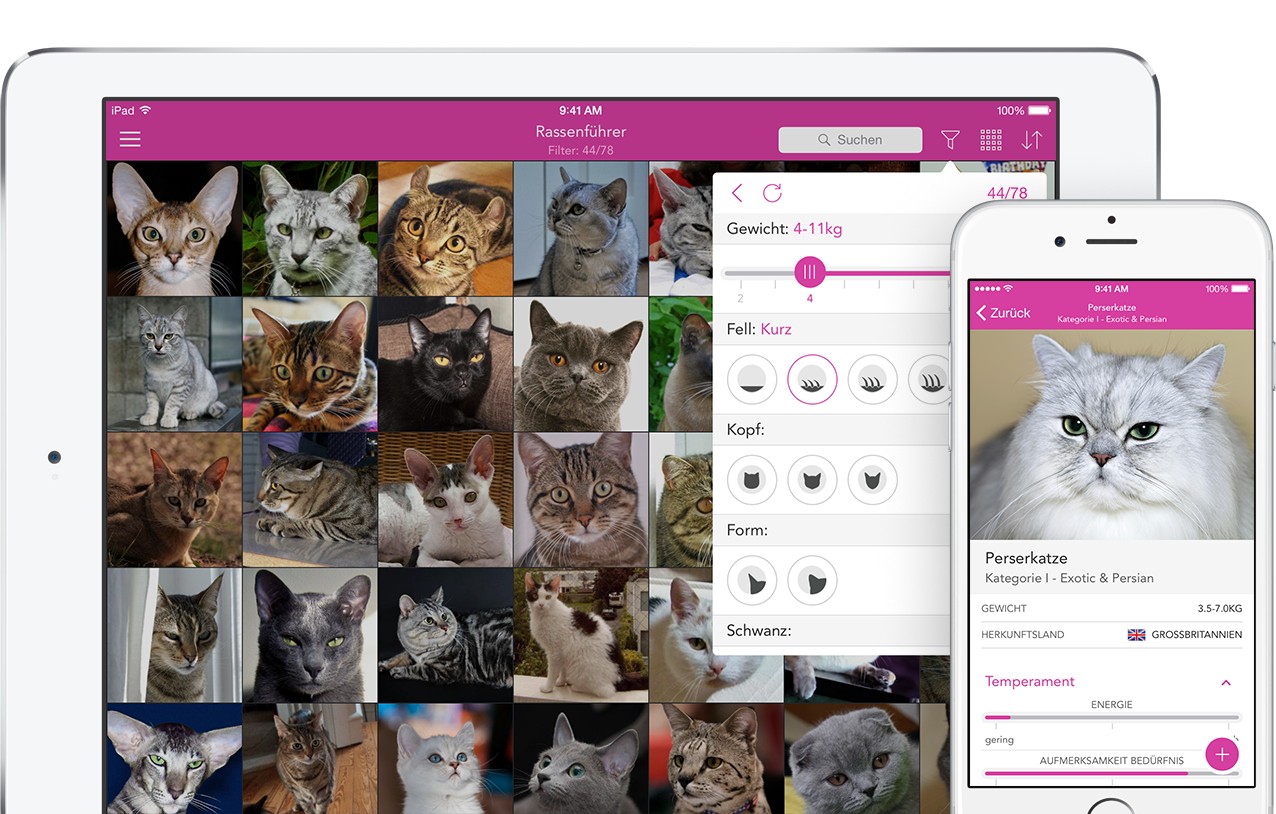The height and width of the screenshot is (814, 1276).
Task: Click the Suchen search field
Action: click(x=850, y=140)
